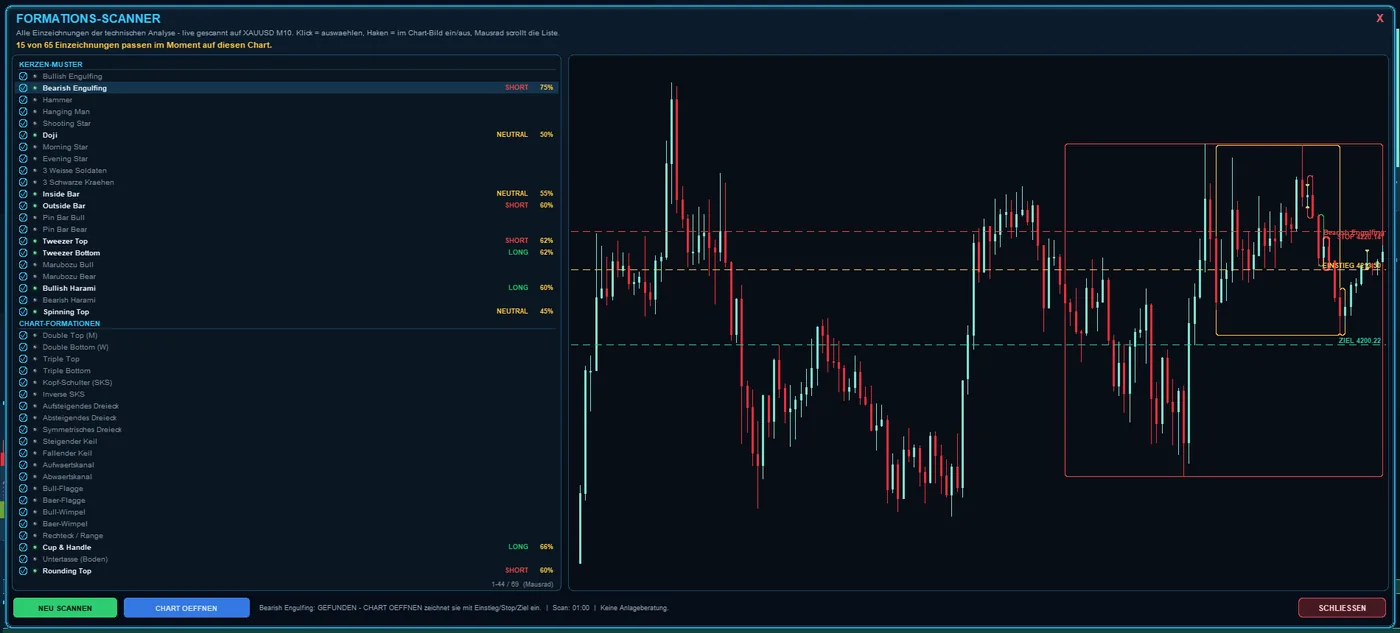Select the Morning Star row
This screenshot has height=633, width=1400.
coord(286,147)
